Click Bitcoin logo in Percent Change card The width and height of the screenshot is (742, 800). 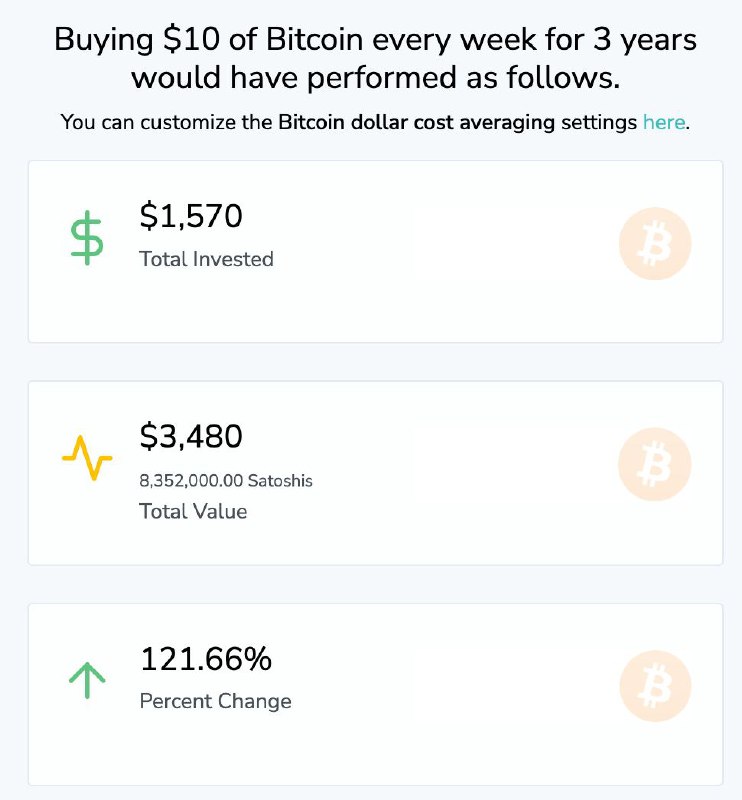(655, 686)
